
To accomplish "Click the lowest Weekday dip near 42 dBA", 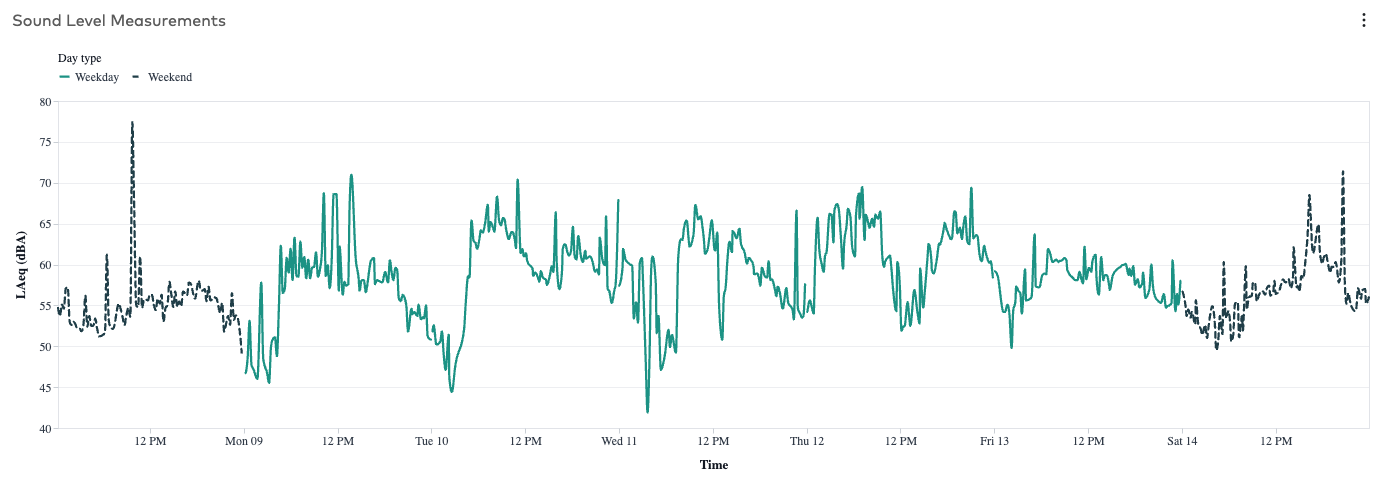I will pyautogui.click(x=647, y=411).
